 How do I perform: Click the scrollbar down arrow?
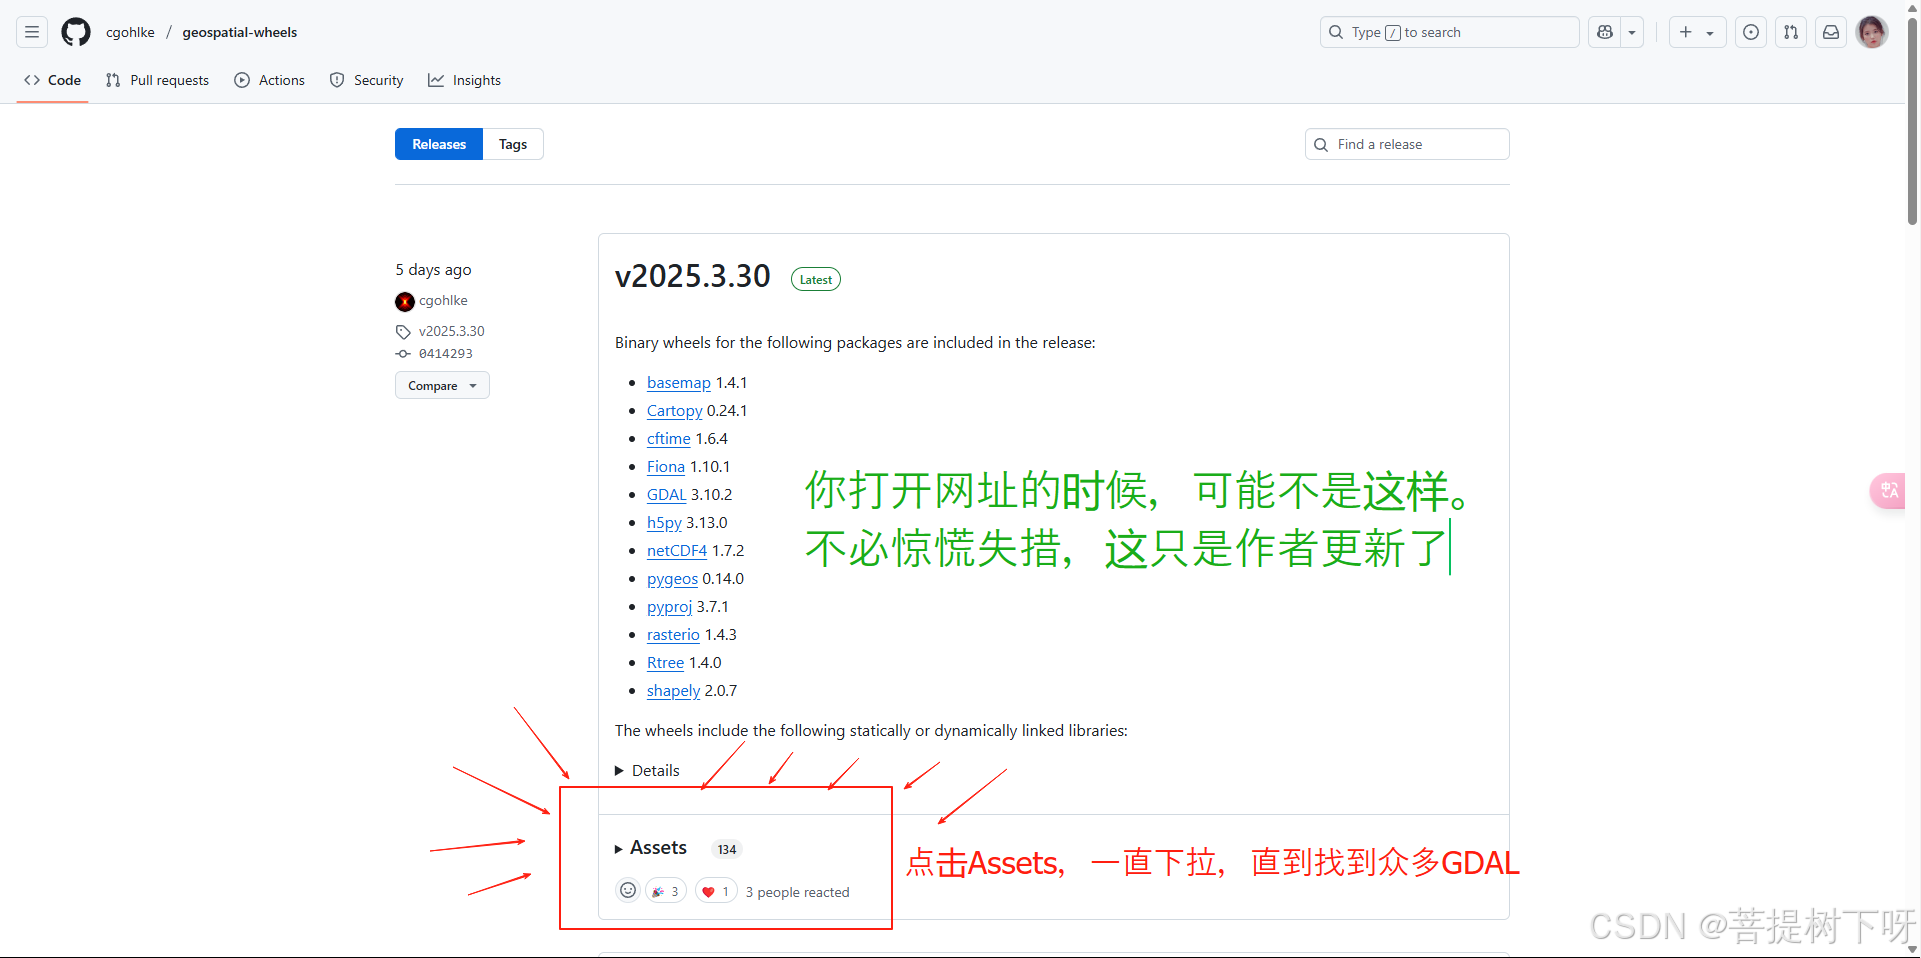(x=1912, y=949)
